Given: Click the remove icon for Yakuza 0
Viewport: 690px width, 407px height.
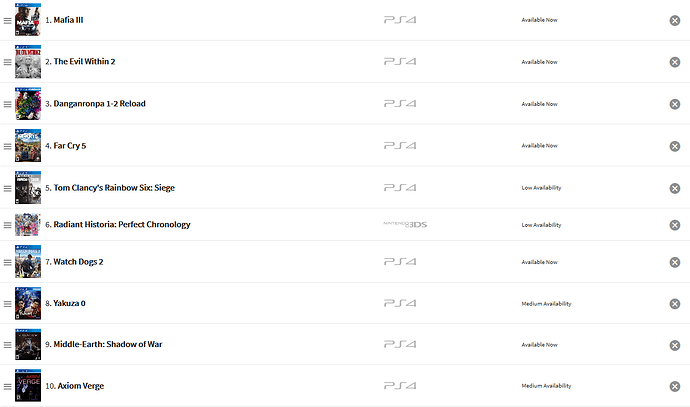Looking at the screenshot, I should pyautogui.click(x=675, y=303).
